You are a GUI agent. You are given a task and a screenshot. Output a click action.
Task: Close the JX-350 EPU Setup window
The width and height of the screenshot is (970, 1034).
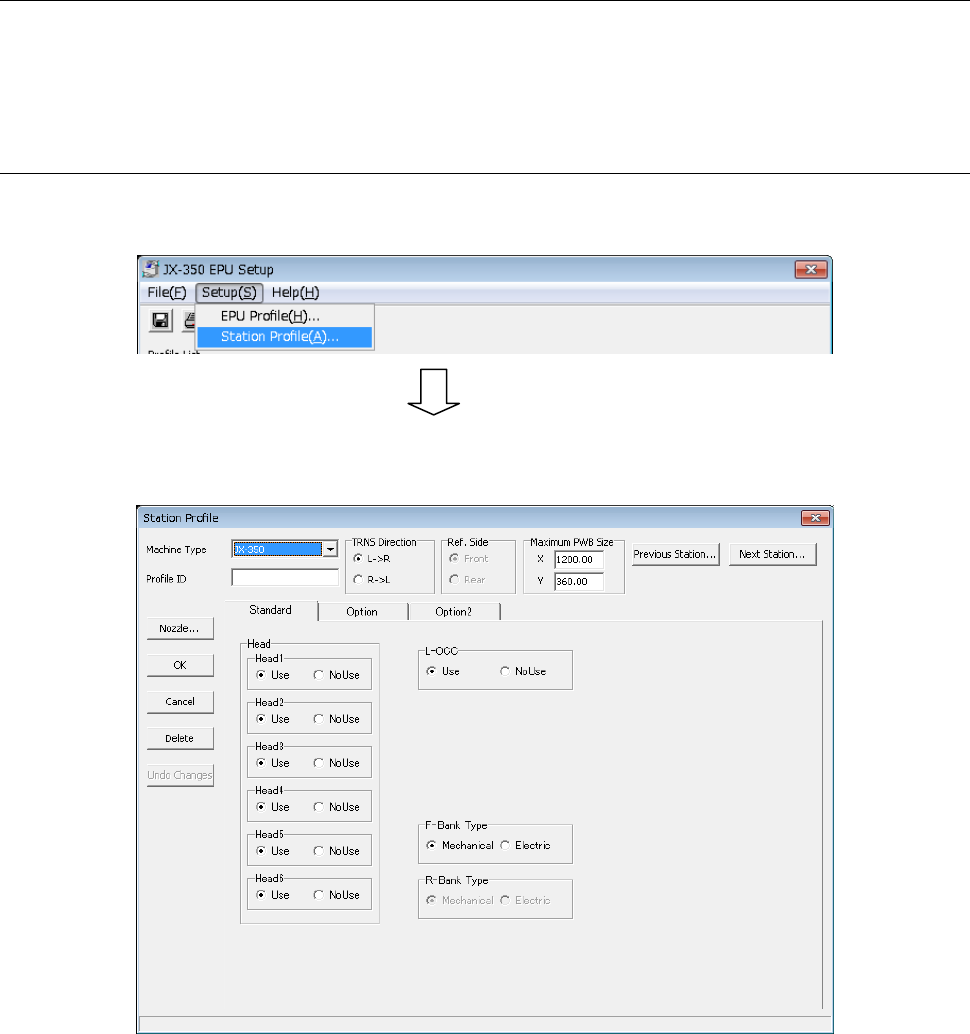(x=810, y=269)
